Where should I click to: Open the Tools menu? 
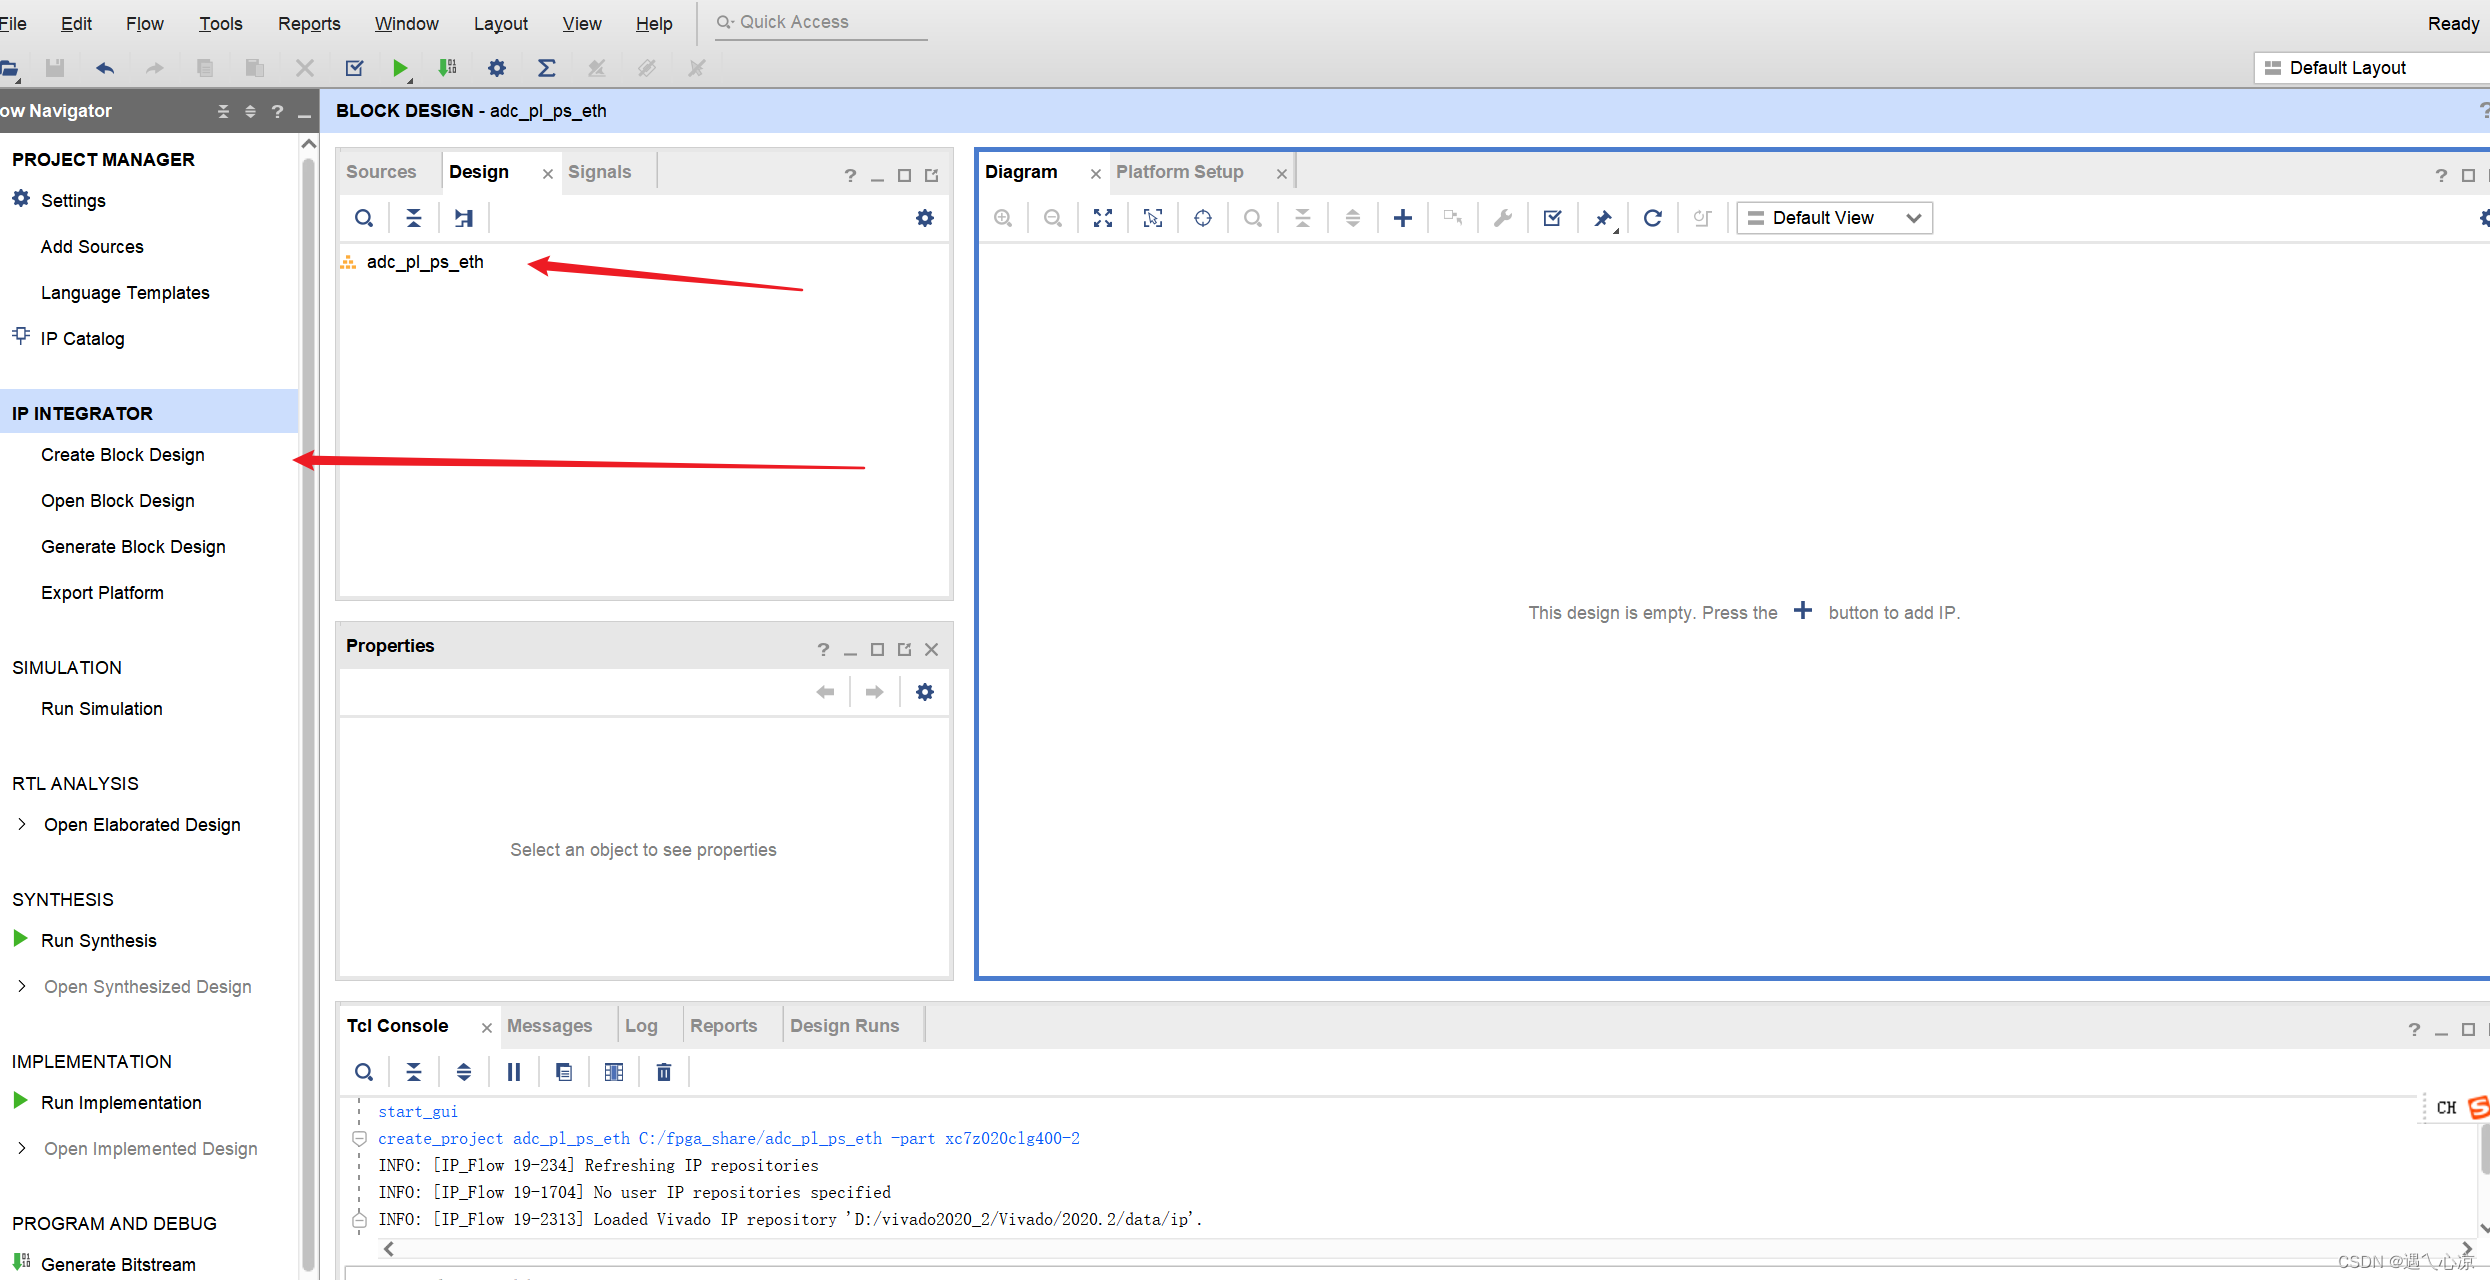point(221,23)
